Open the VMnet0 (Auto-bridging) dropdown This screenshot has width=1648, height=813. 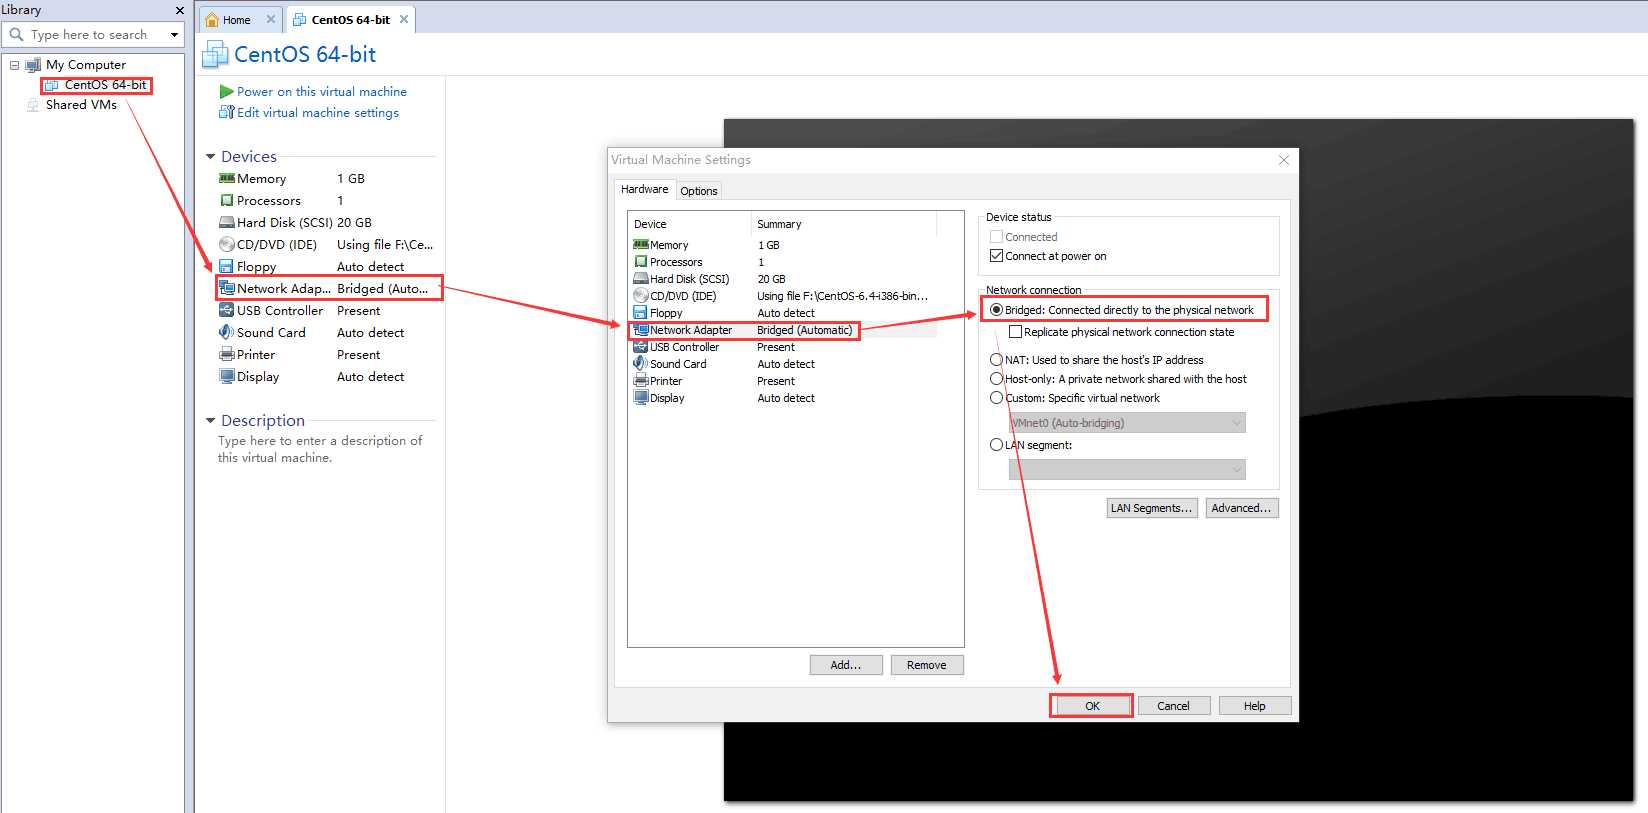[x=1127, y=423]
